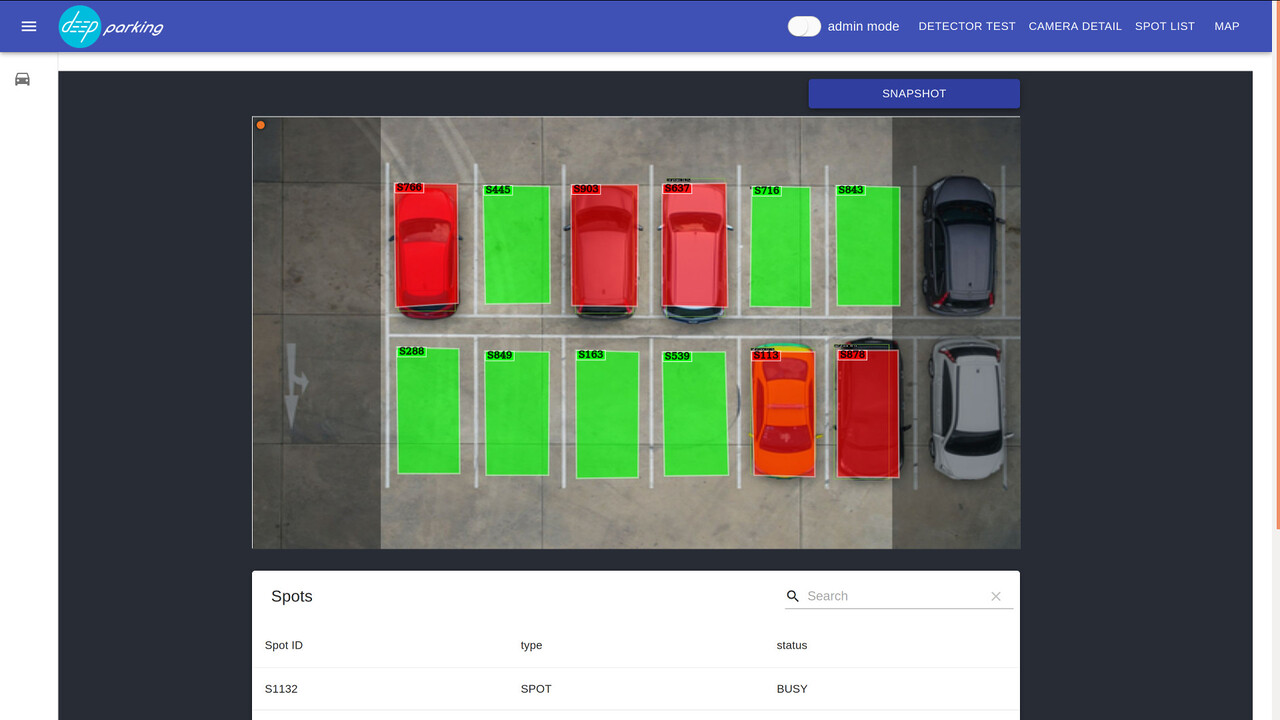The width and height of the screenshot is (1280, 720).
Task: Click the search magnifier icon
Action: (x=793, y=596)
